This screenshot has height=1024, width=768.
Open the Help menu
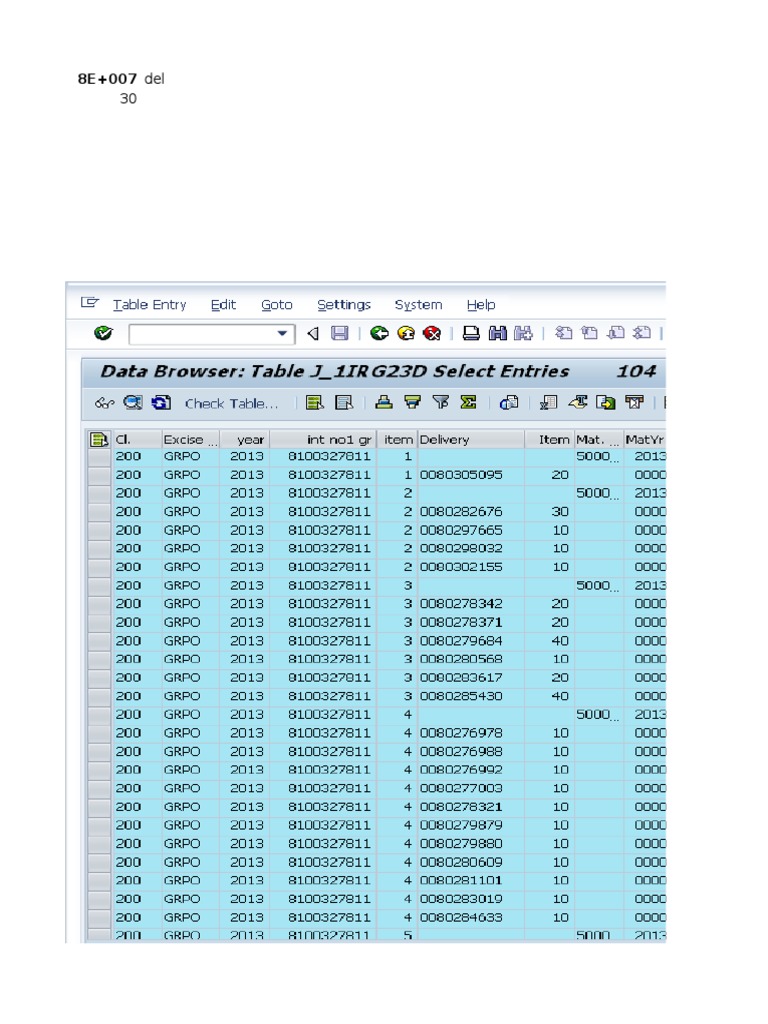(x=481, y=305)
